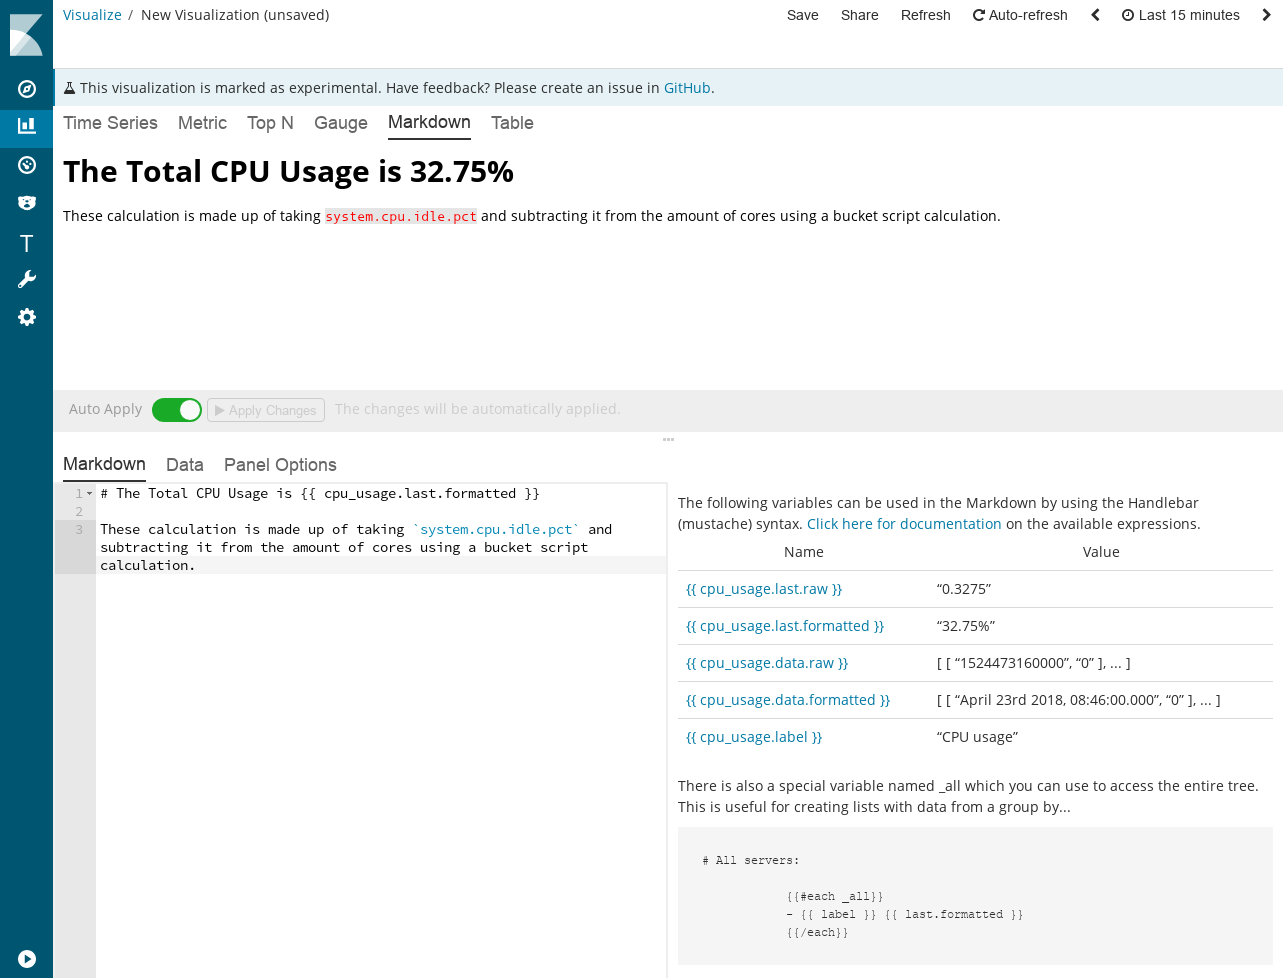Open the 'Last 15 minutes' time picker

[1180, 15]
